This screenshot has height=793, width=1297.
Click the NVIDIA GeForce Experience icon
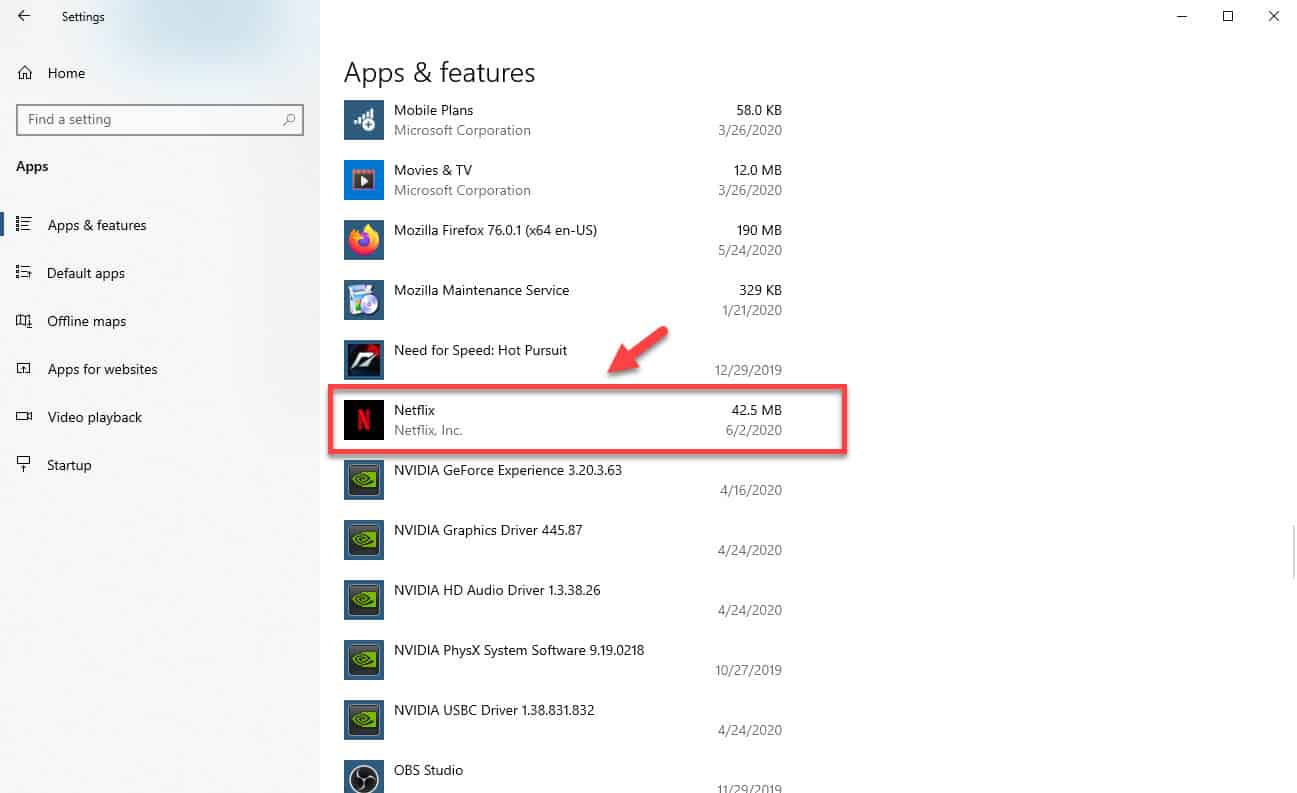tap(364, 480)
